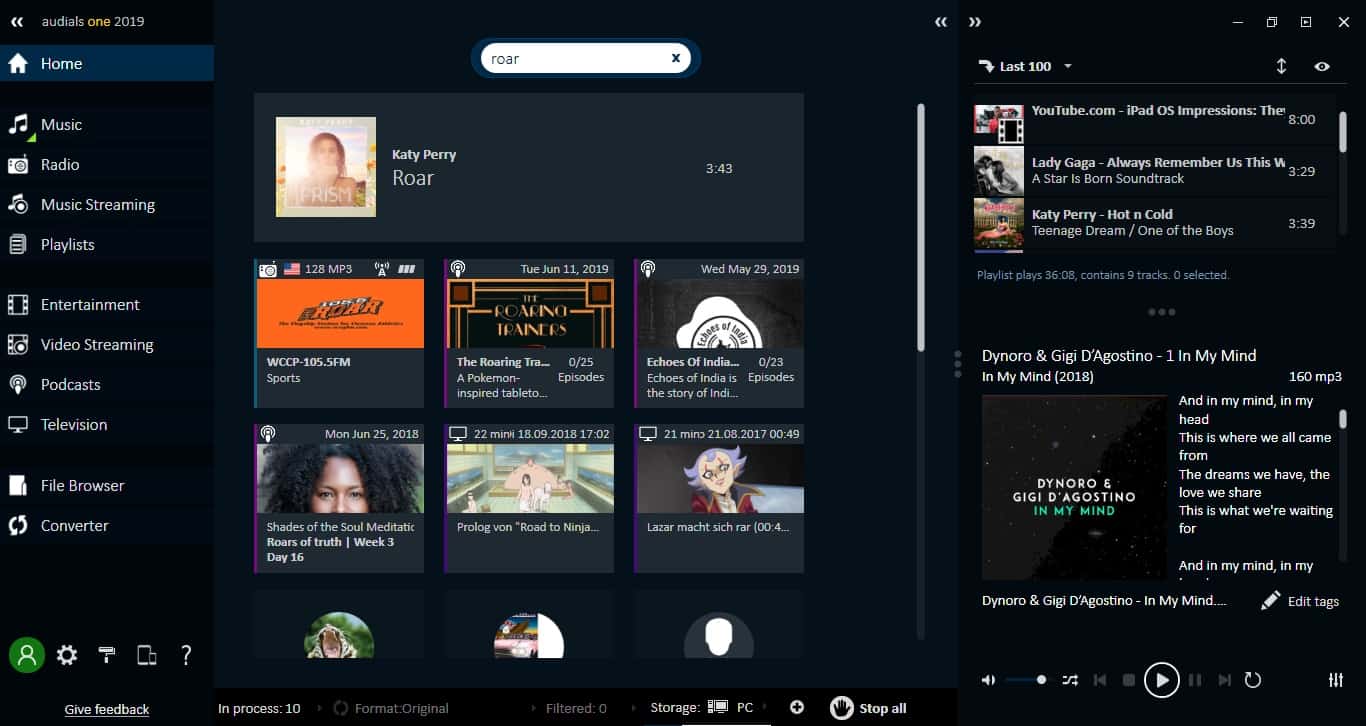The height and width of the screenshot is (726, 1366).
Task: Start playback with the play button
Action: click(1162, 680)
